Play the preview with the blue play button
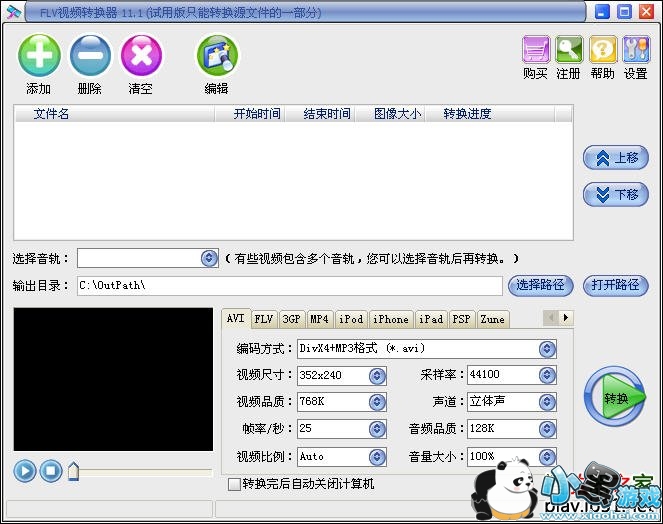663x524 pixels. pos(25,471)
